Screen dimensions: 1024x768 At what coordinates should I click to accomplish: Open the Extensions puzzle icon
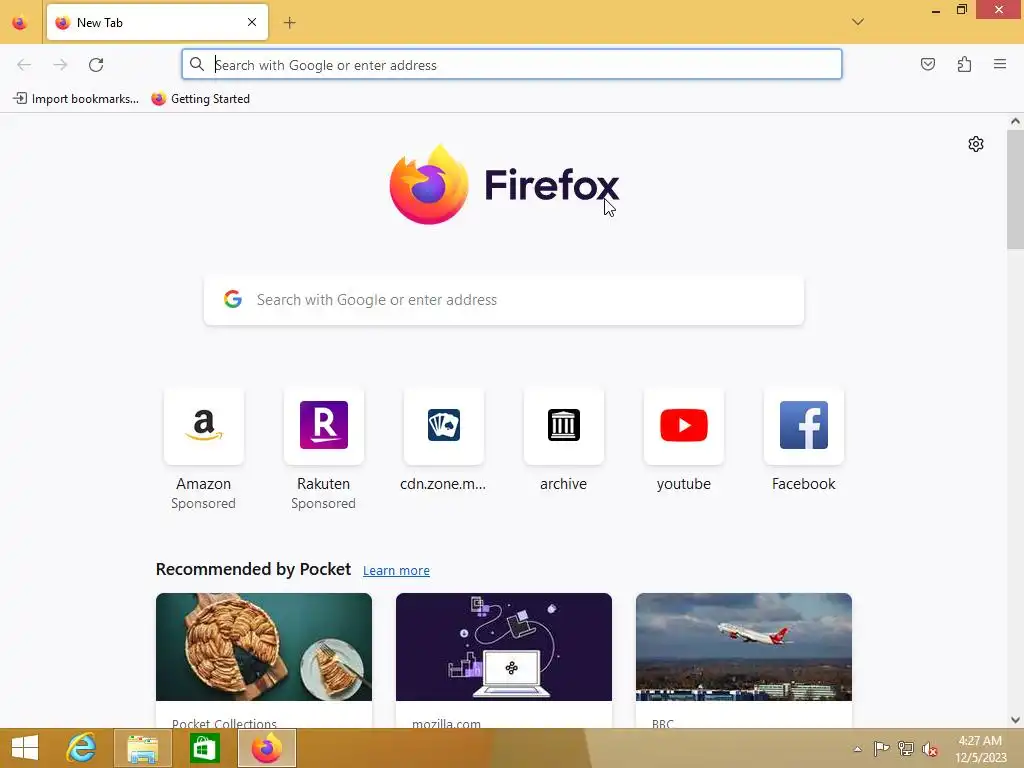[x=964, y=64]
